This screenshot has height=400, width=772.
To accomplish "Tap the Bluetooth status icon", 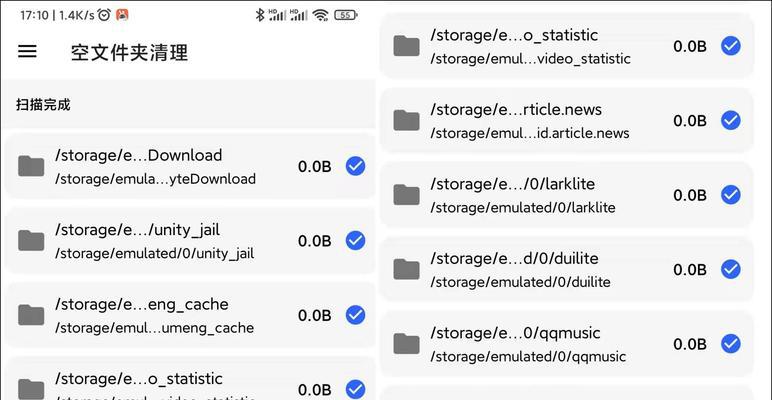I will pos(260,15).
